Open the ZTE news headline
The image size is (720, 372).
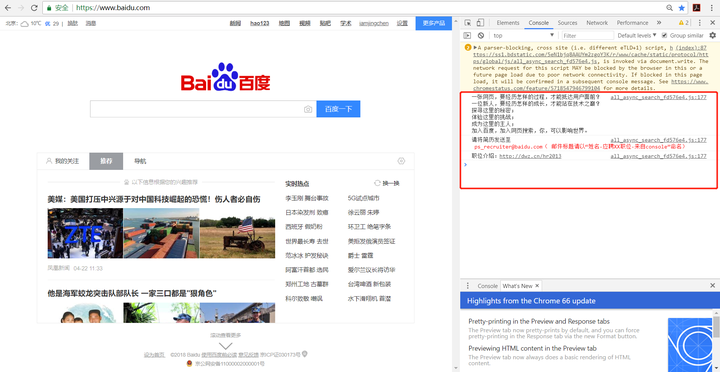tap(154, 199)
